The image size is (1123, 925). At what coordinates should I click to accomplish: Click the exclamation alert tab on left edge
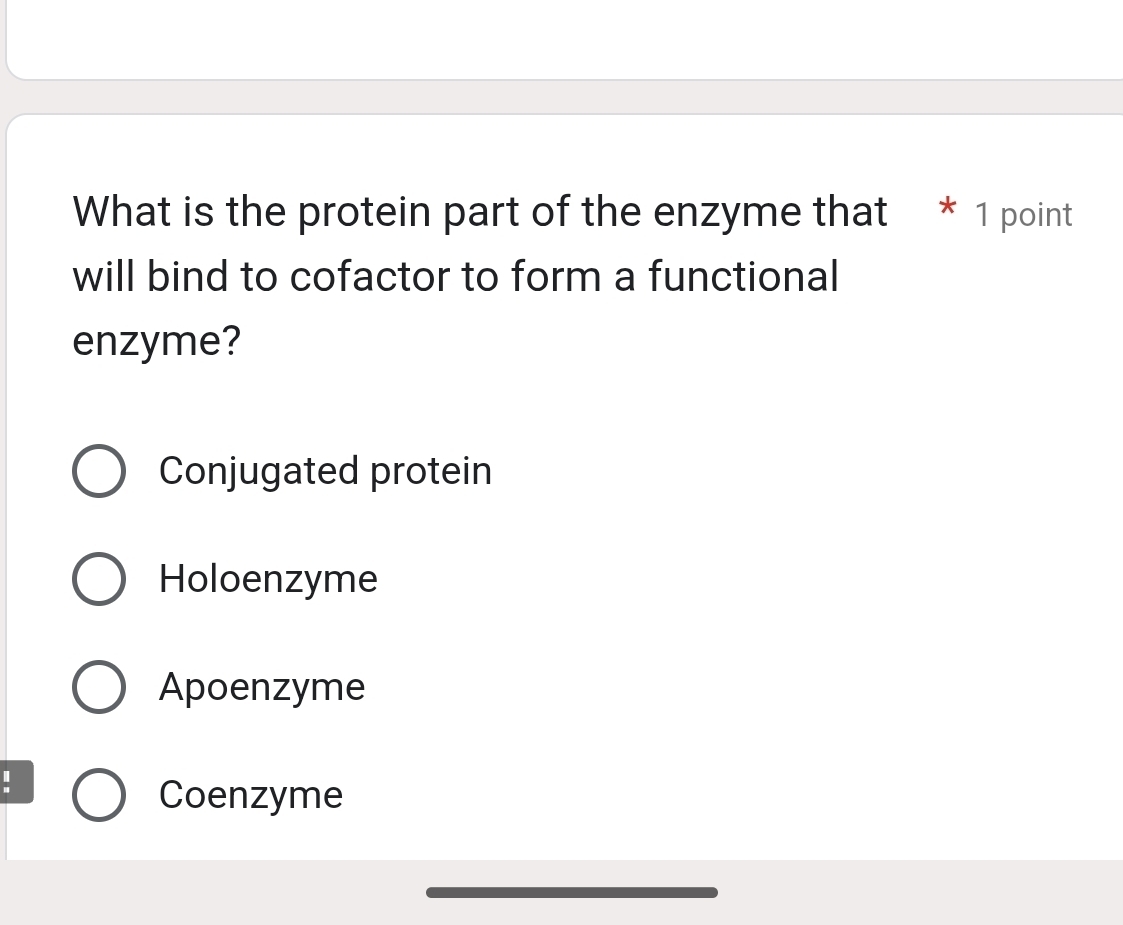[x=14, y=782]
